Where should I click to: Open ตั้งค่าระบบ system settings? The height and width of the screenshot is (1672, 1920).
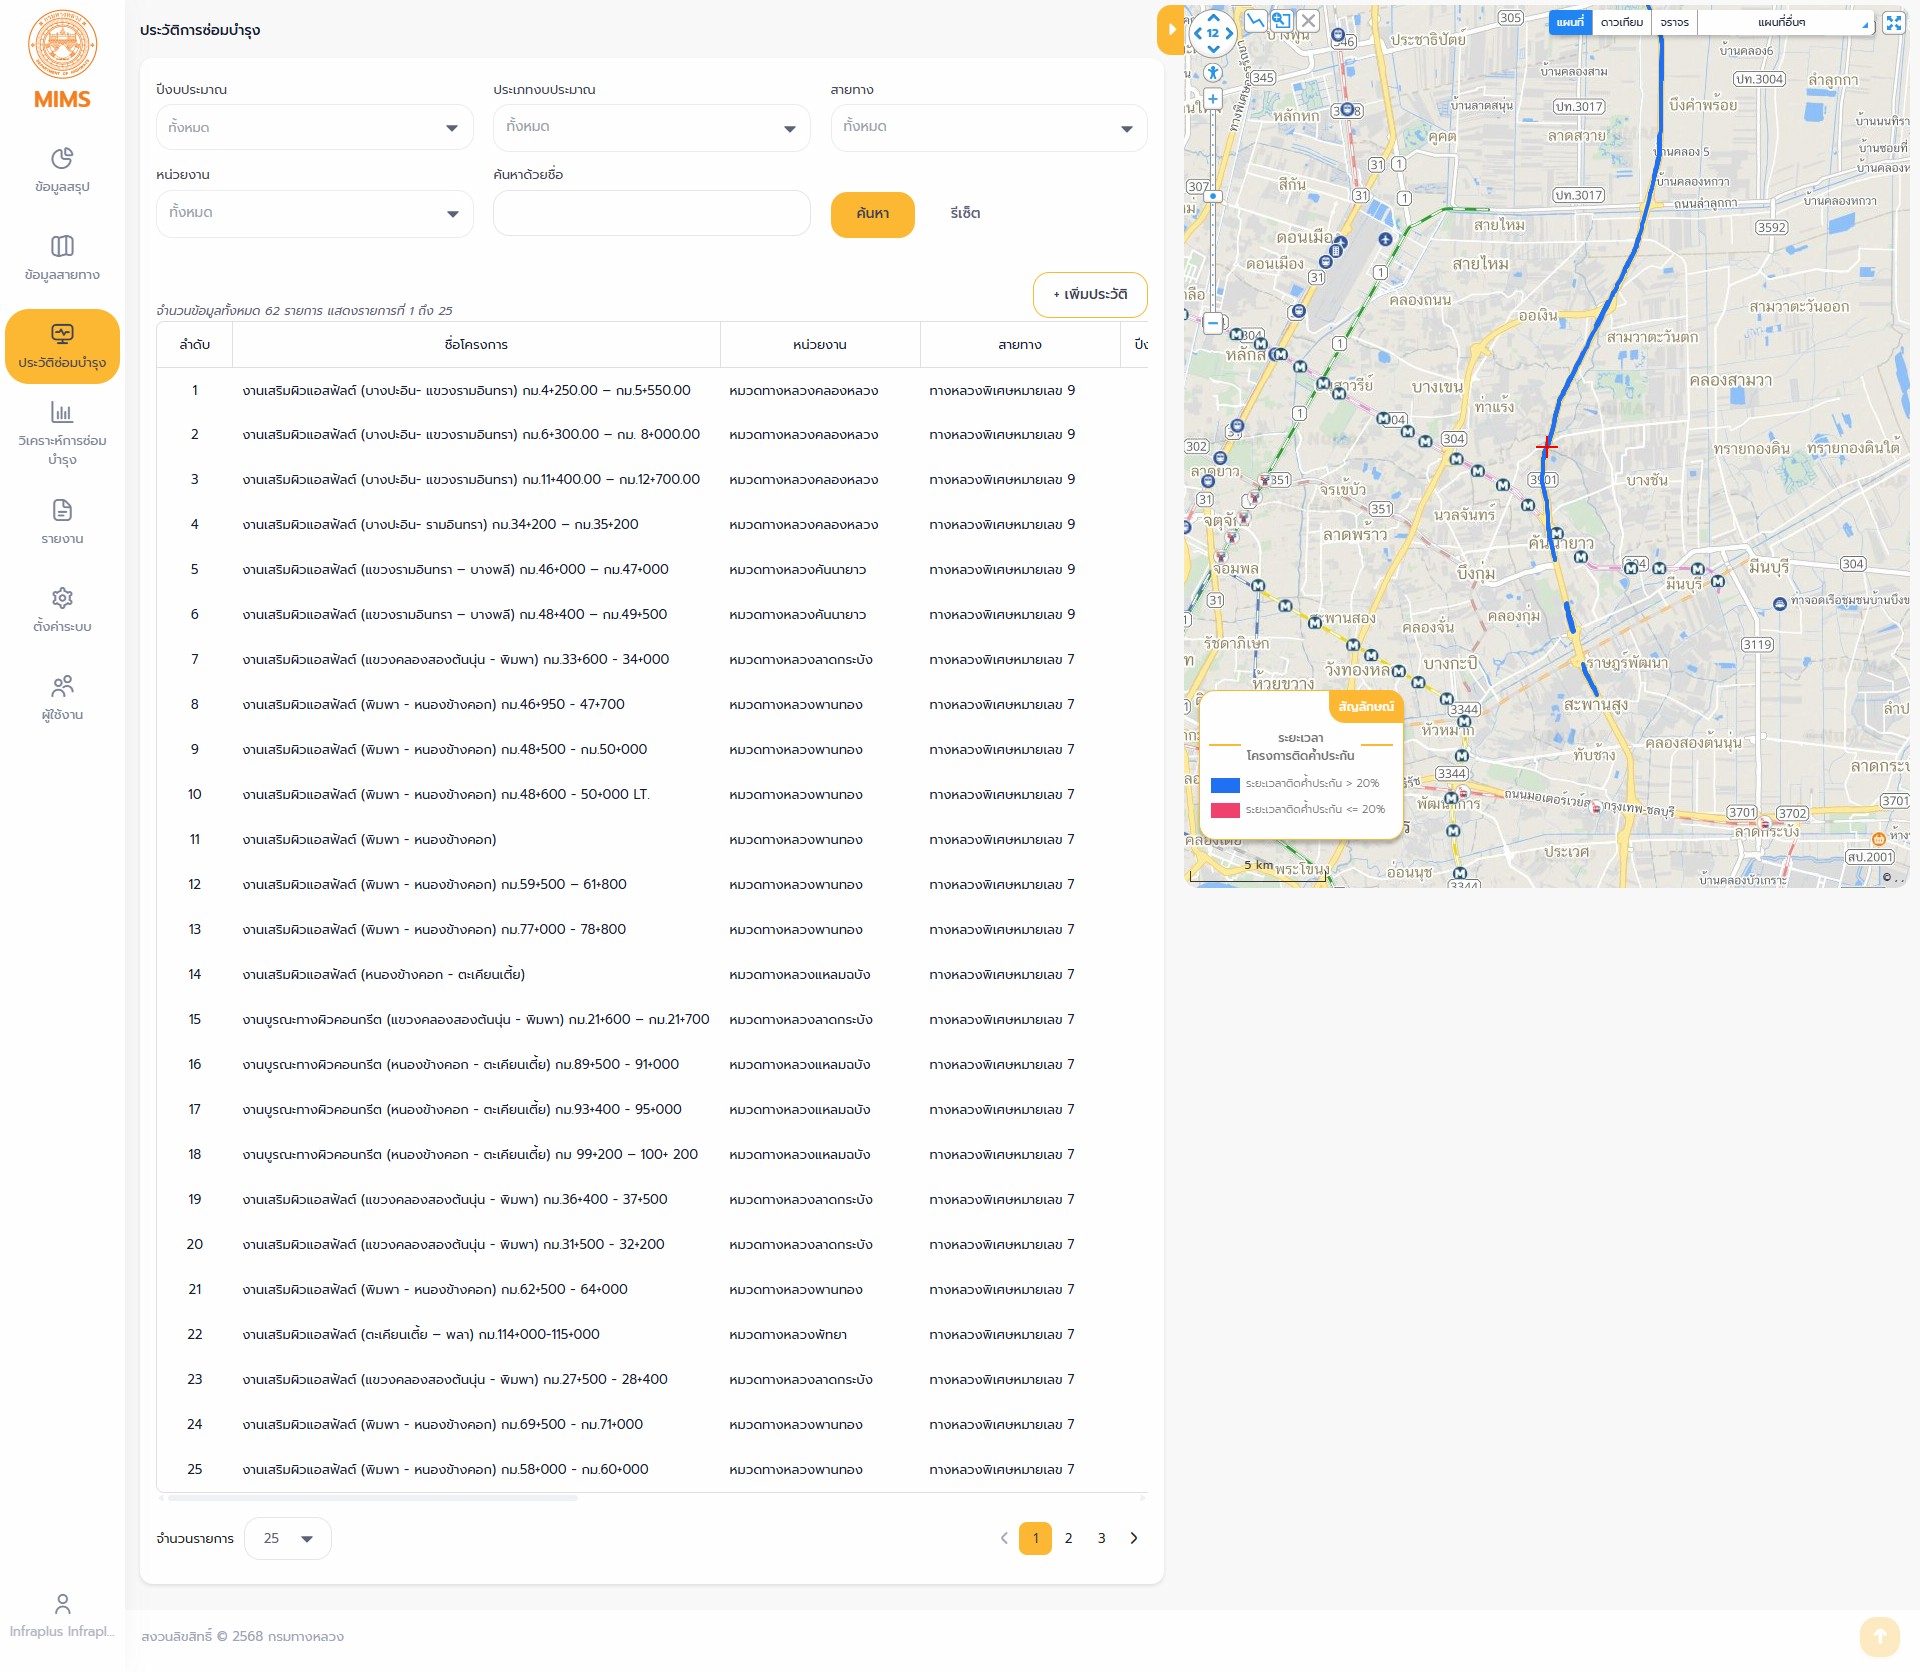click(x=62, y=610)
